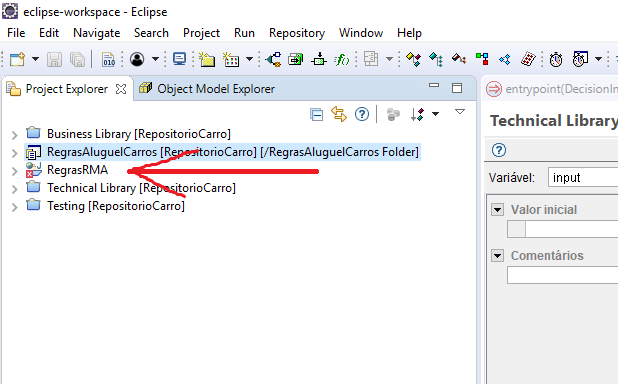Expand RegrasRMA tree node

(15, 171)
